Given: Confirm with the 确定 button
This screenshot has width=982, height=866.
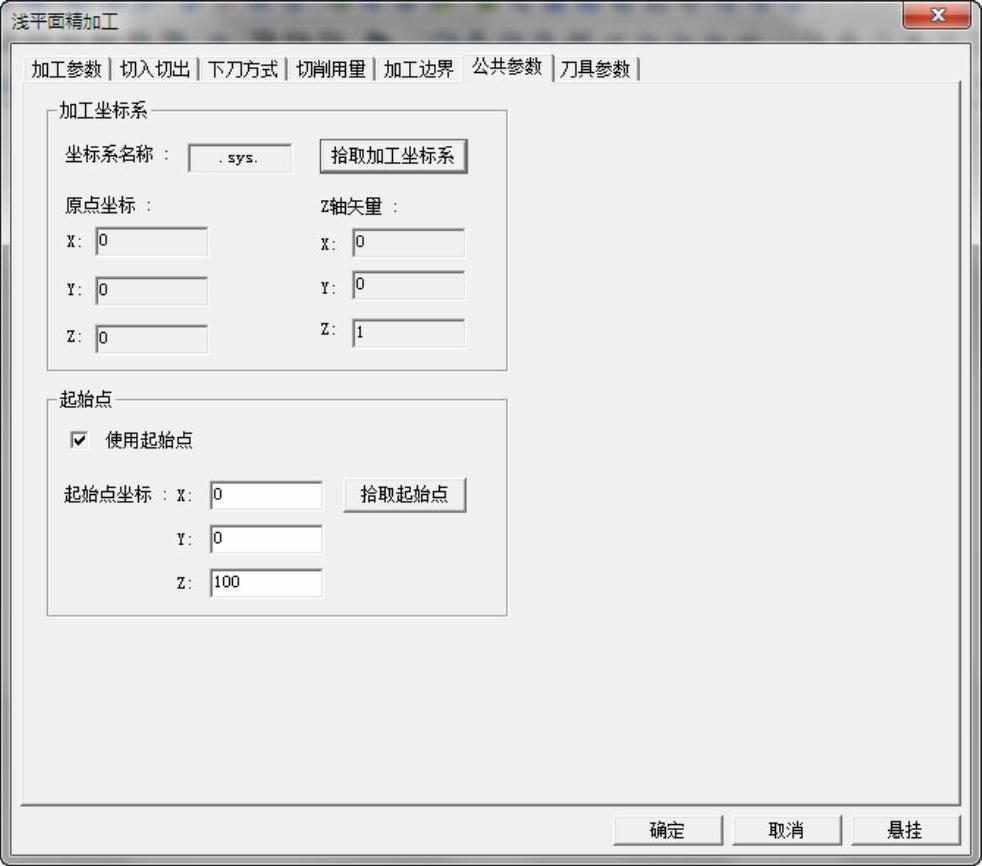Looking at the screenshot, I should click(668, 830).
